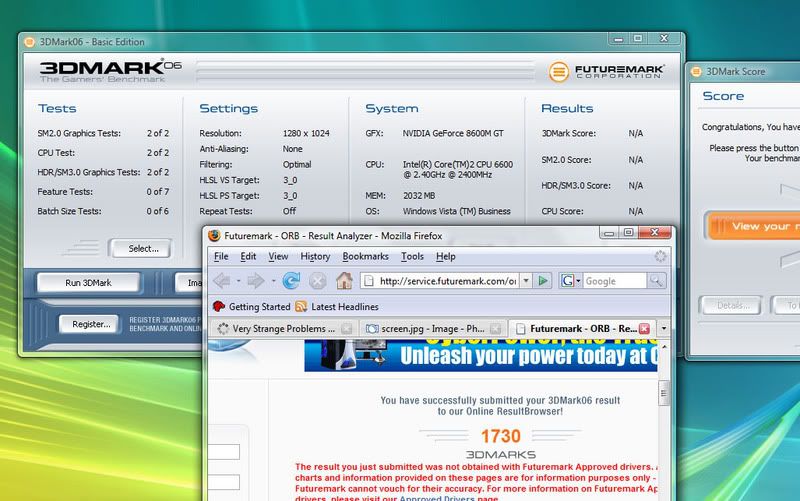Open the Getting Started bookmark

[252, 307]
